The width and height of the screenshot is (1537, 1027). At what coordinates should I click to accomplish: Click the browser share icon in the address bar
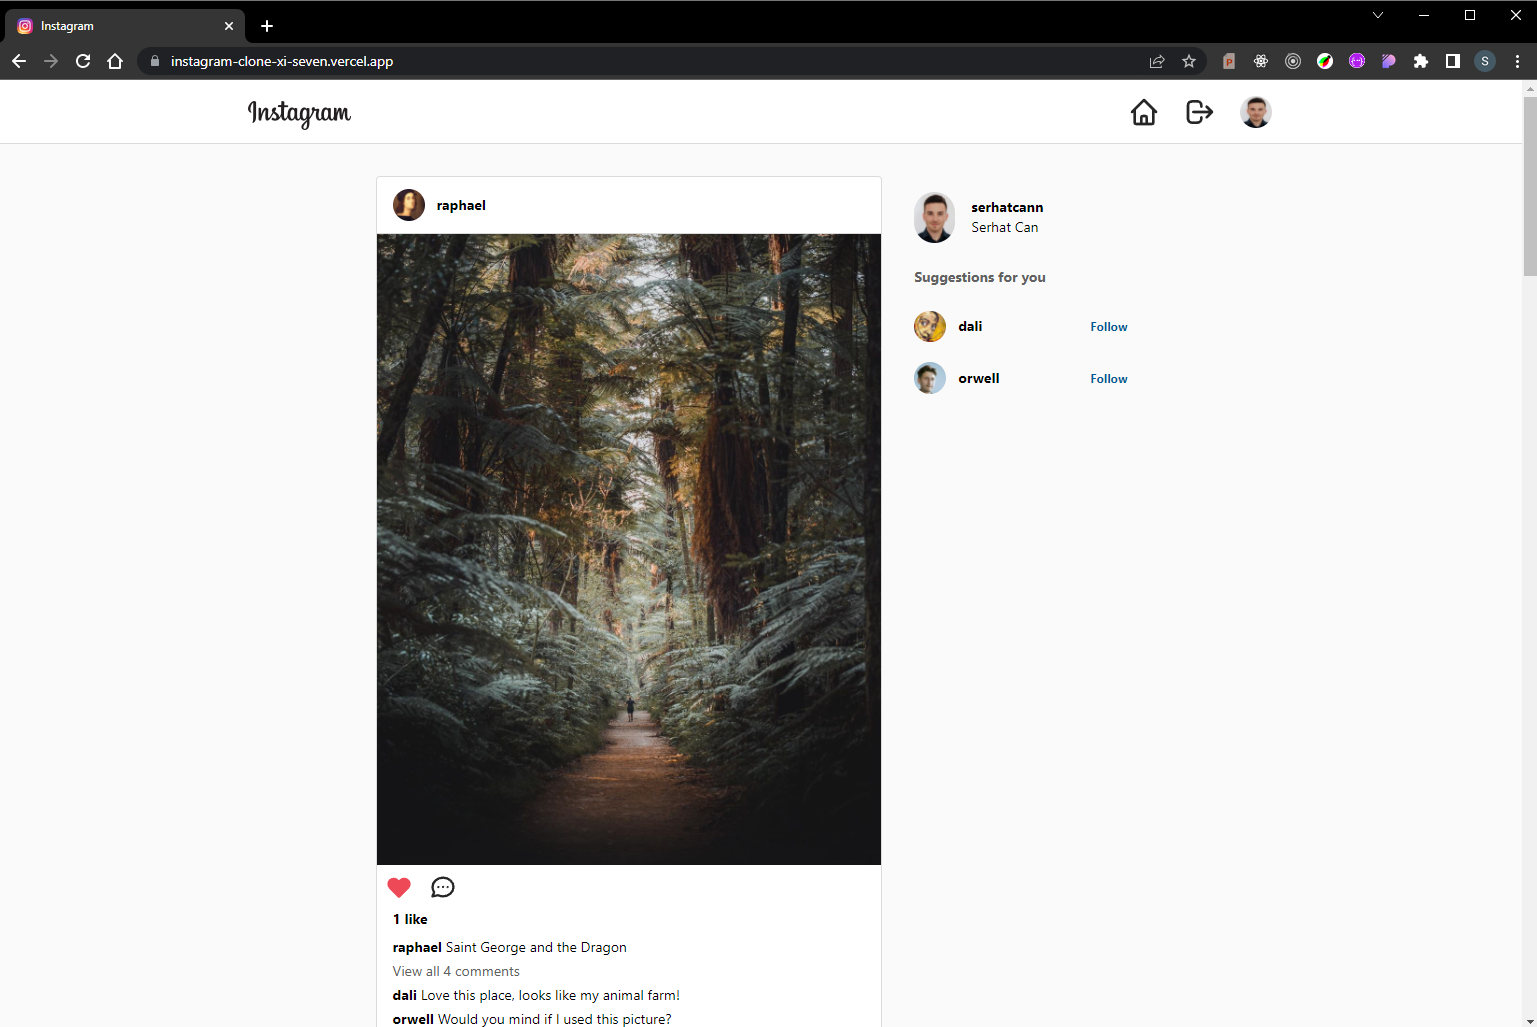click(1157, 61)
